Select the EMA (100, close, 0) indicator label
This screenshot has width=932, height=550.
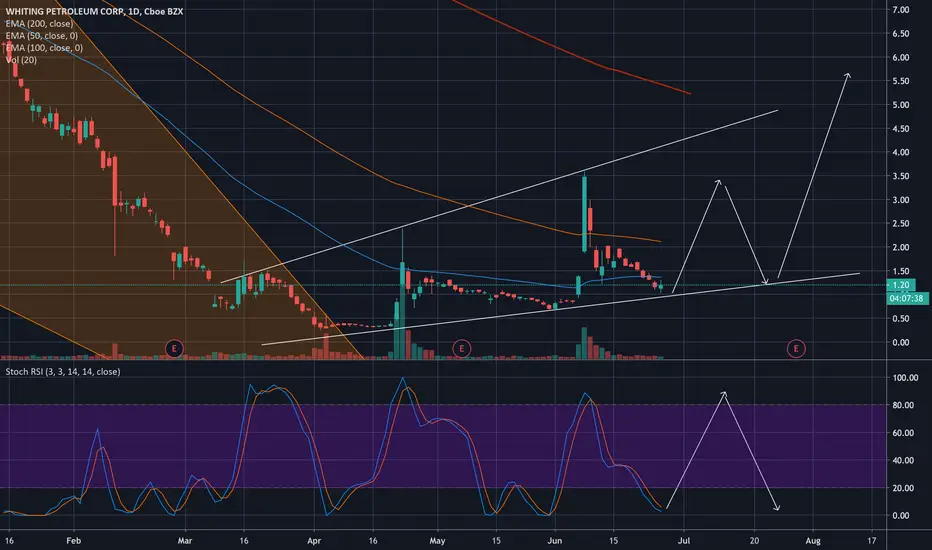coord(44,48)
